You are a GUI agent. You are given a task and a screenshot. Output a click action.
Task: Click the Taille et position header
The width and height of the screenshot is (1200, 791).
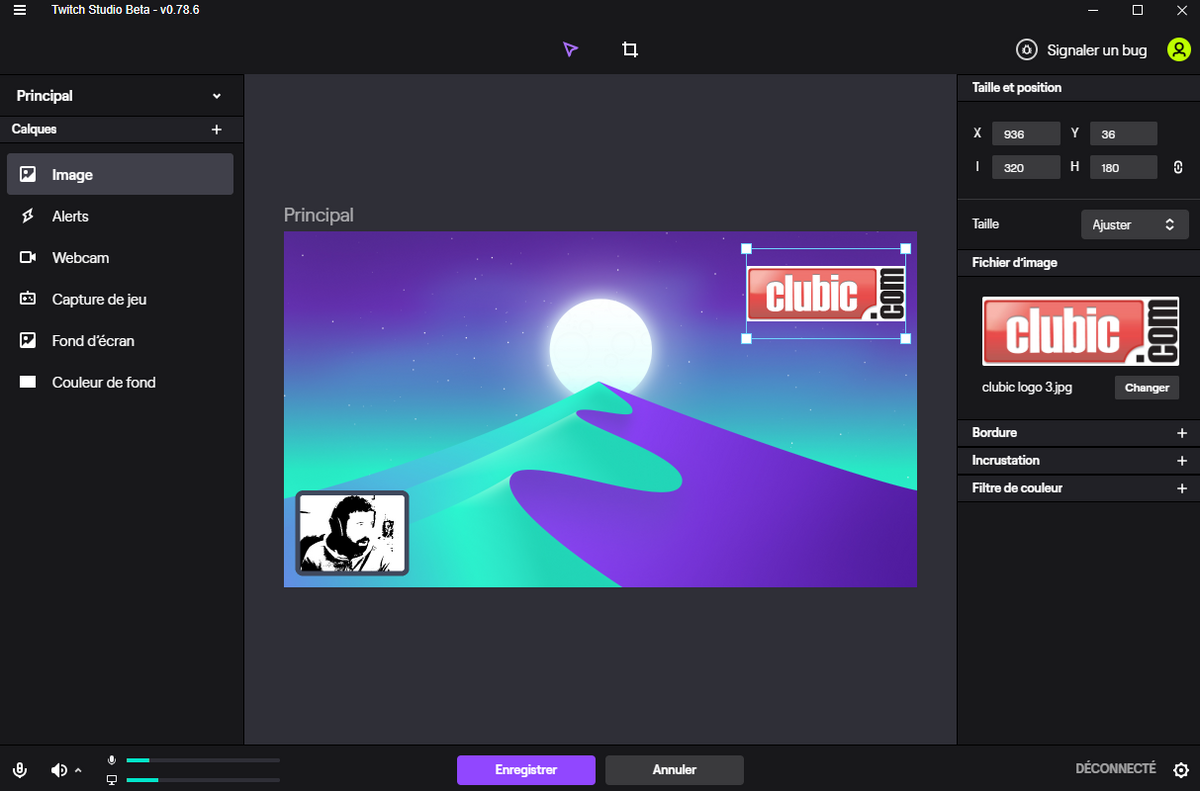1017,88
